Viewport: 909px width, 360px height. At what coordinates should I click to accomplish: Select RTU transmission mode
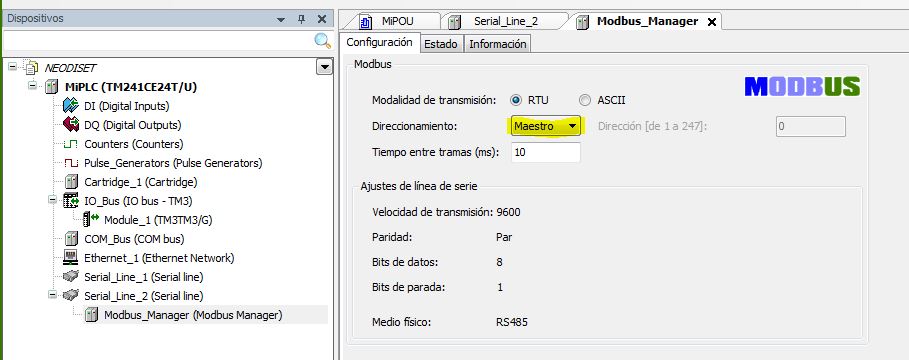pyautogui.click(x=515, y=100)
